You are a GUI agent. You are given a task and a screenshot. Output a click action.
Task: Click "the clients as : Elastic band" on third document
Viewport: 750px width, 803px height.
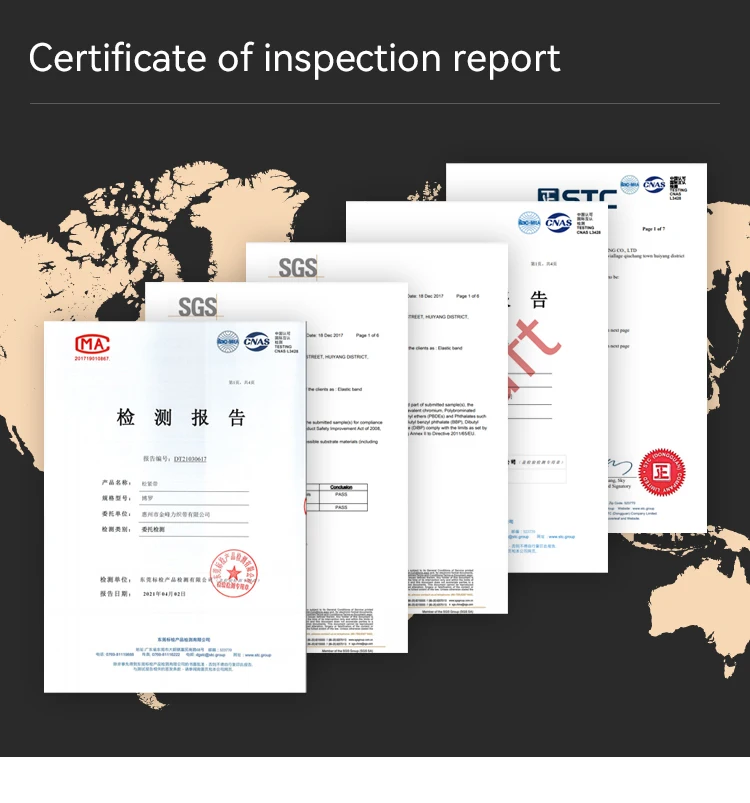point(435,348)
